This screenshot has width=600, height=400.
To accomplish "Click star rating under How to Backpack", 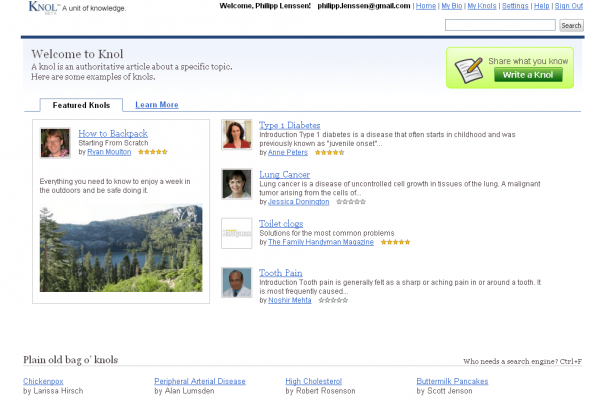I will tap(153, 152).
